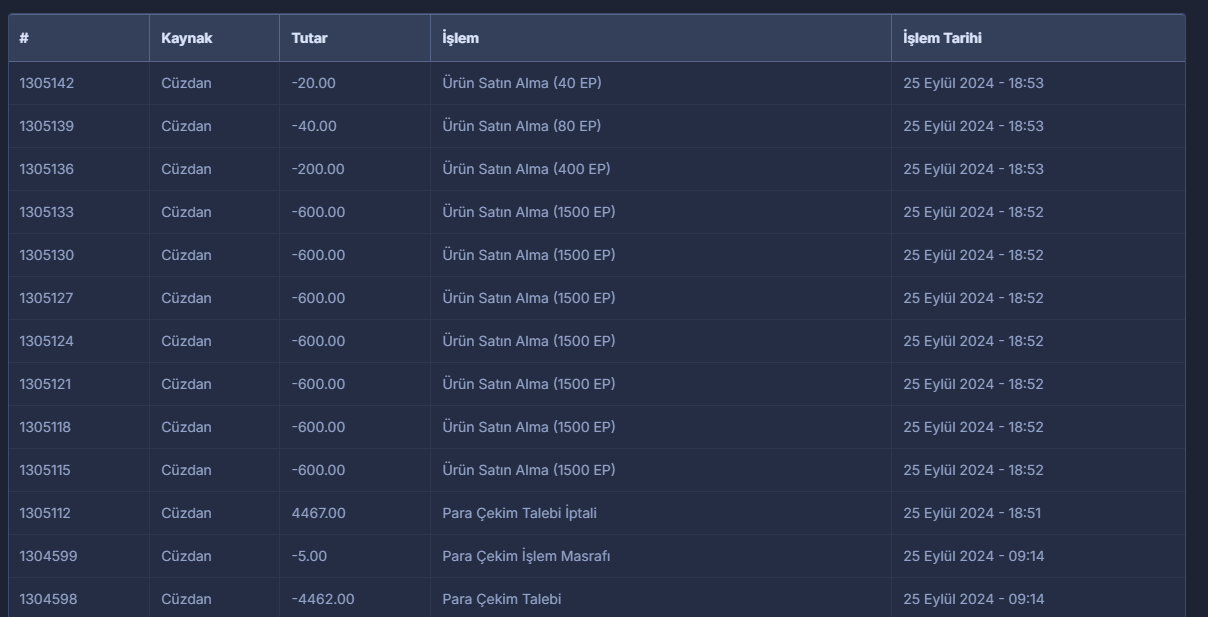This screenshot has height=617, width=1208.
Task: Click the Para Çekim Talebi İptali entry
Action: (x=520, y=513)
